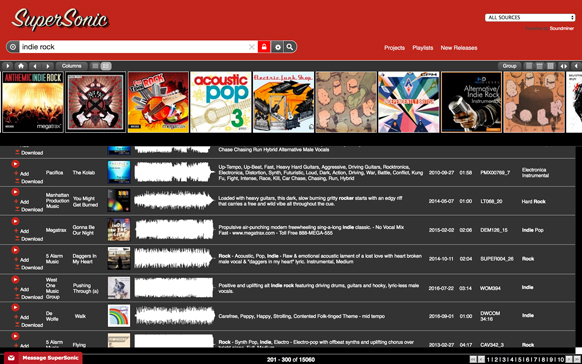The image size is (582, 364).
Task: Click the rainbow cover of Walk track
Action: (119, 316)
